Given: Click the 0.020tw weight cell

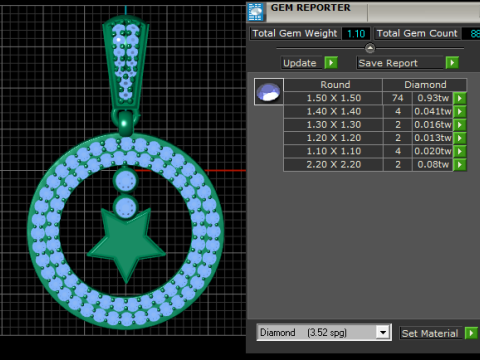Looking at the screenshot, I should 433,151.
